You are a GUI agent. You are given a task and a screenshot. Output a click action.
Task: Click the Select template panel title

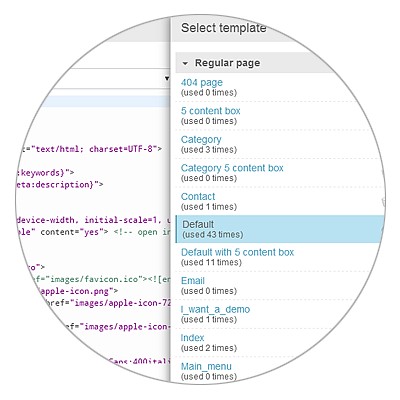(224, 28)
